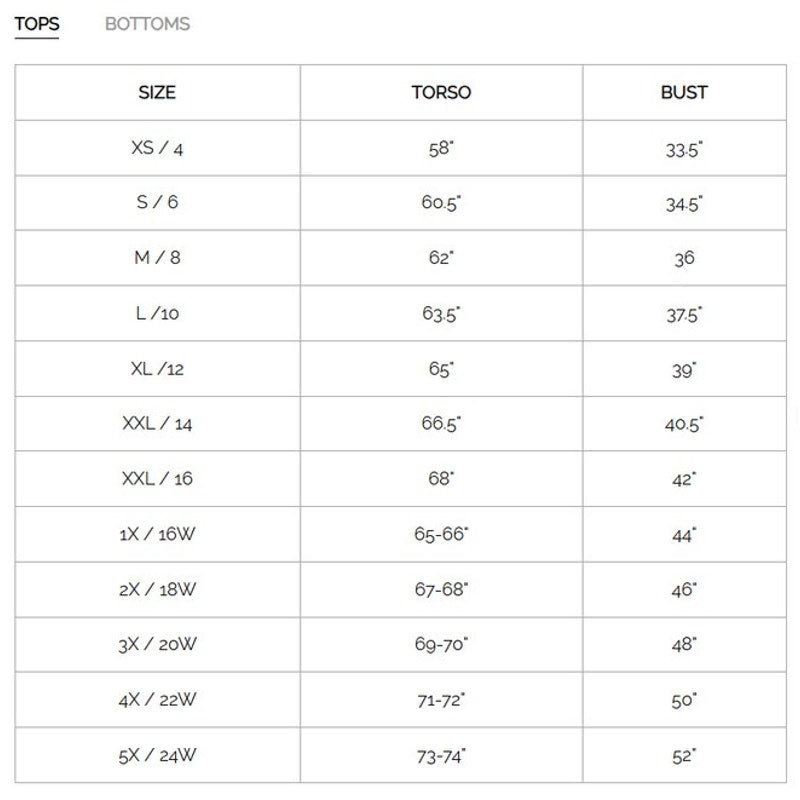Switch to the BOTTOMS tab
Viewport: 800px width, 800px height.
147,24
